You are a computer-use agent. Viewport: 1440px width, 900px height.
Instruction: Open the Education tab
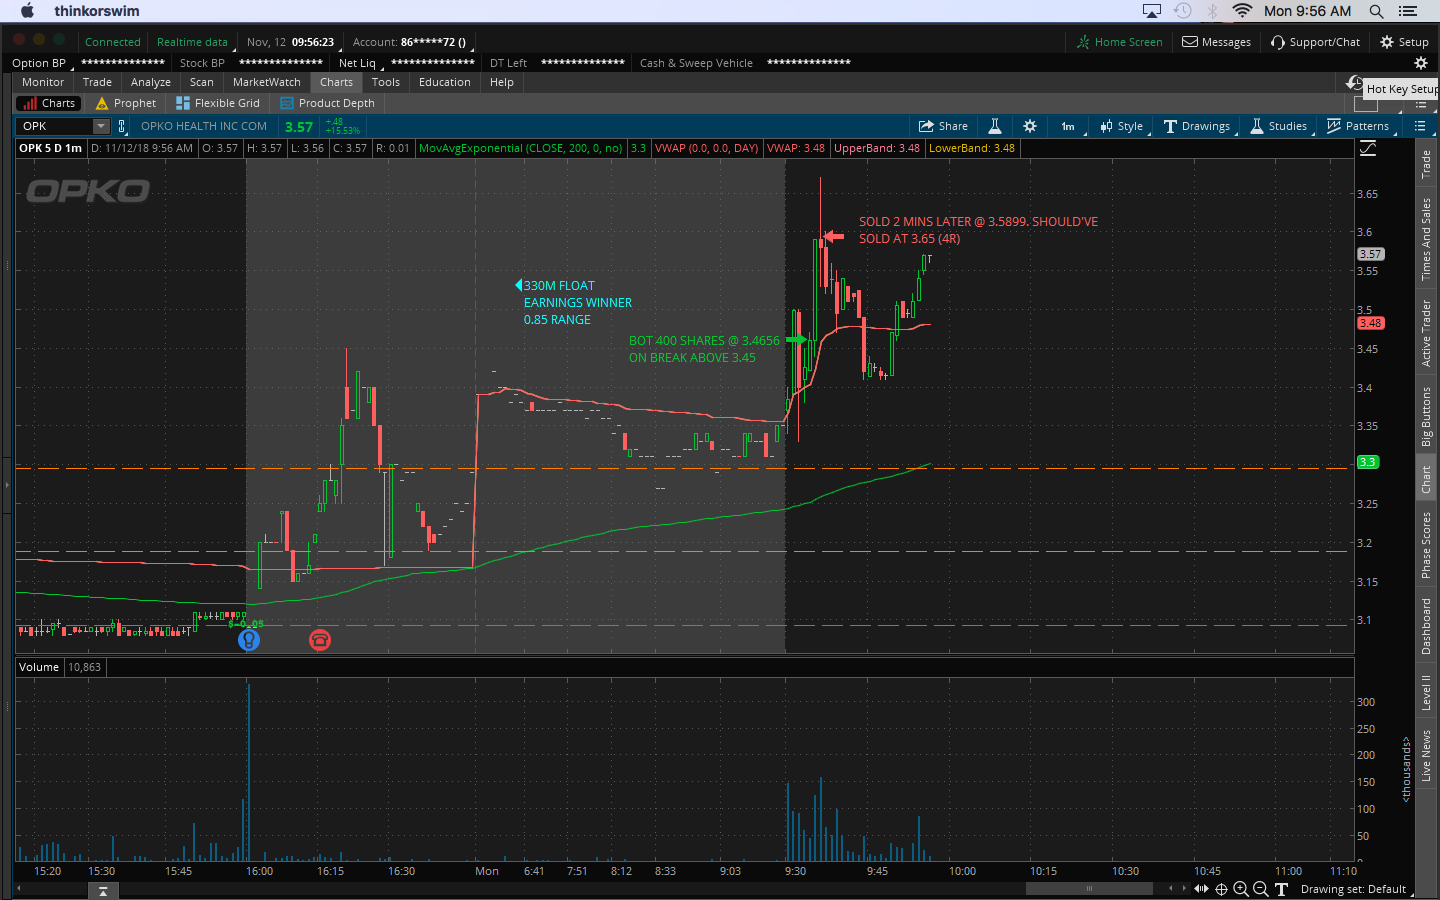point(445,82)
